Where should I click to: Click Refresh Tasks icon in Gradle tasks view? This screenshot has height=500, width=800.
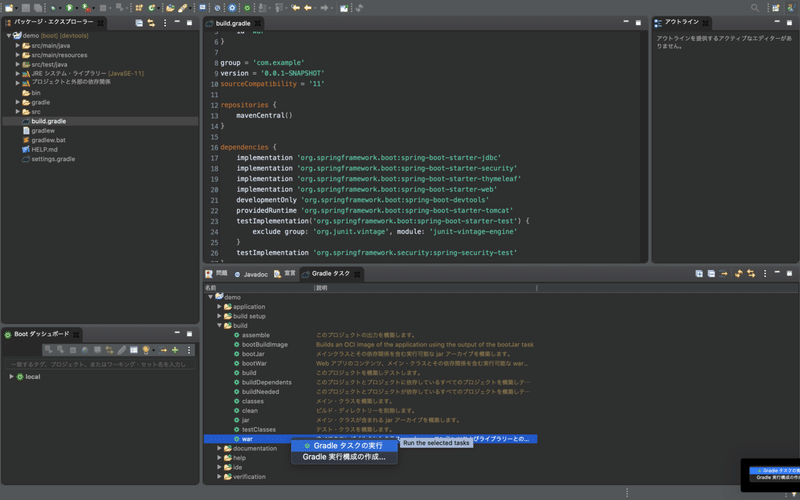pyautogui.click(x=738, y=274)
